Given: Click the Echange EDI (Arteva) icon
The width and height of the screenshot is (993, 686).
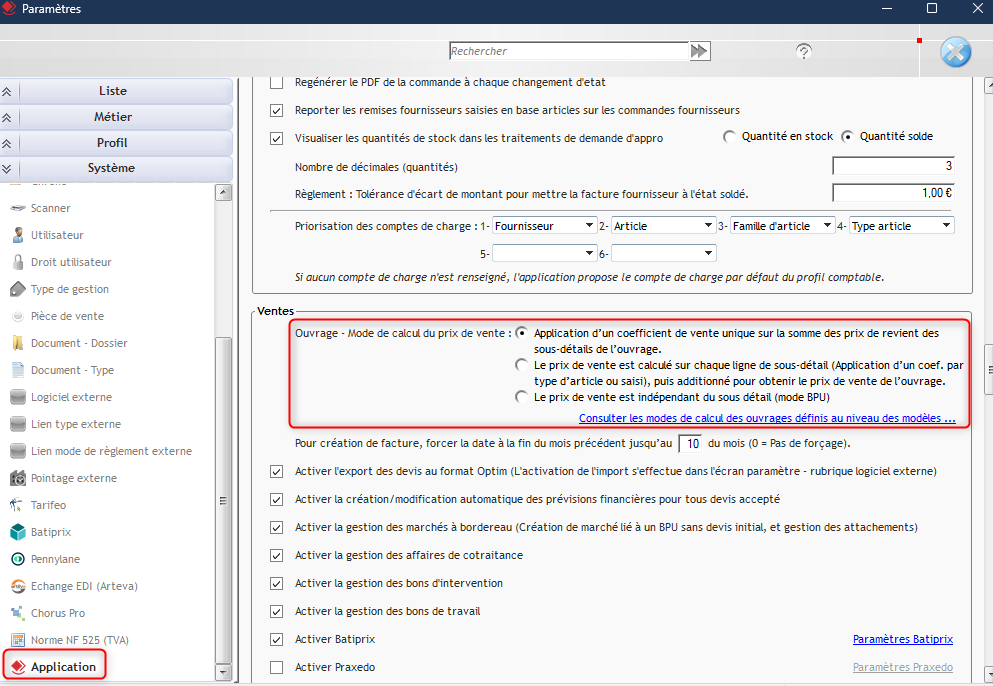Looking at the screenshot, I should (18, 586).
